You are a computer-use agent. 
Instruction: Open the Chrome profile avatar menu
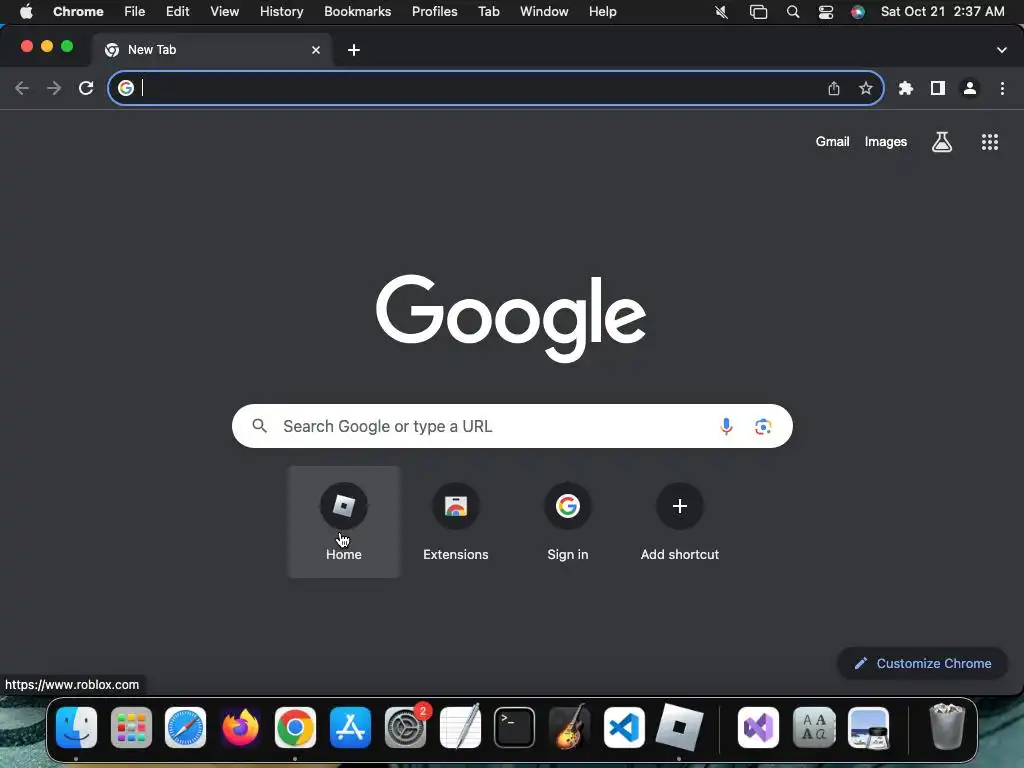click(970, 88)
